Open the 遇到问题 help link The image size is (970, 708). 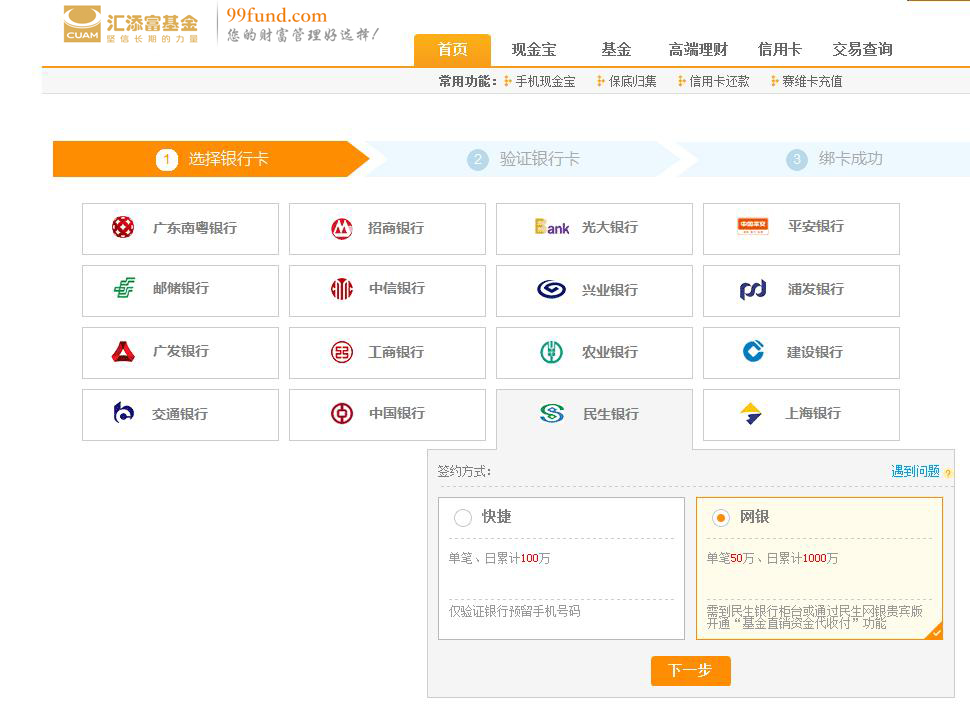point(915,471)
